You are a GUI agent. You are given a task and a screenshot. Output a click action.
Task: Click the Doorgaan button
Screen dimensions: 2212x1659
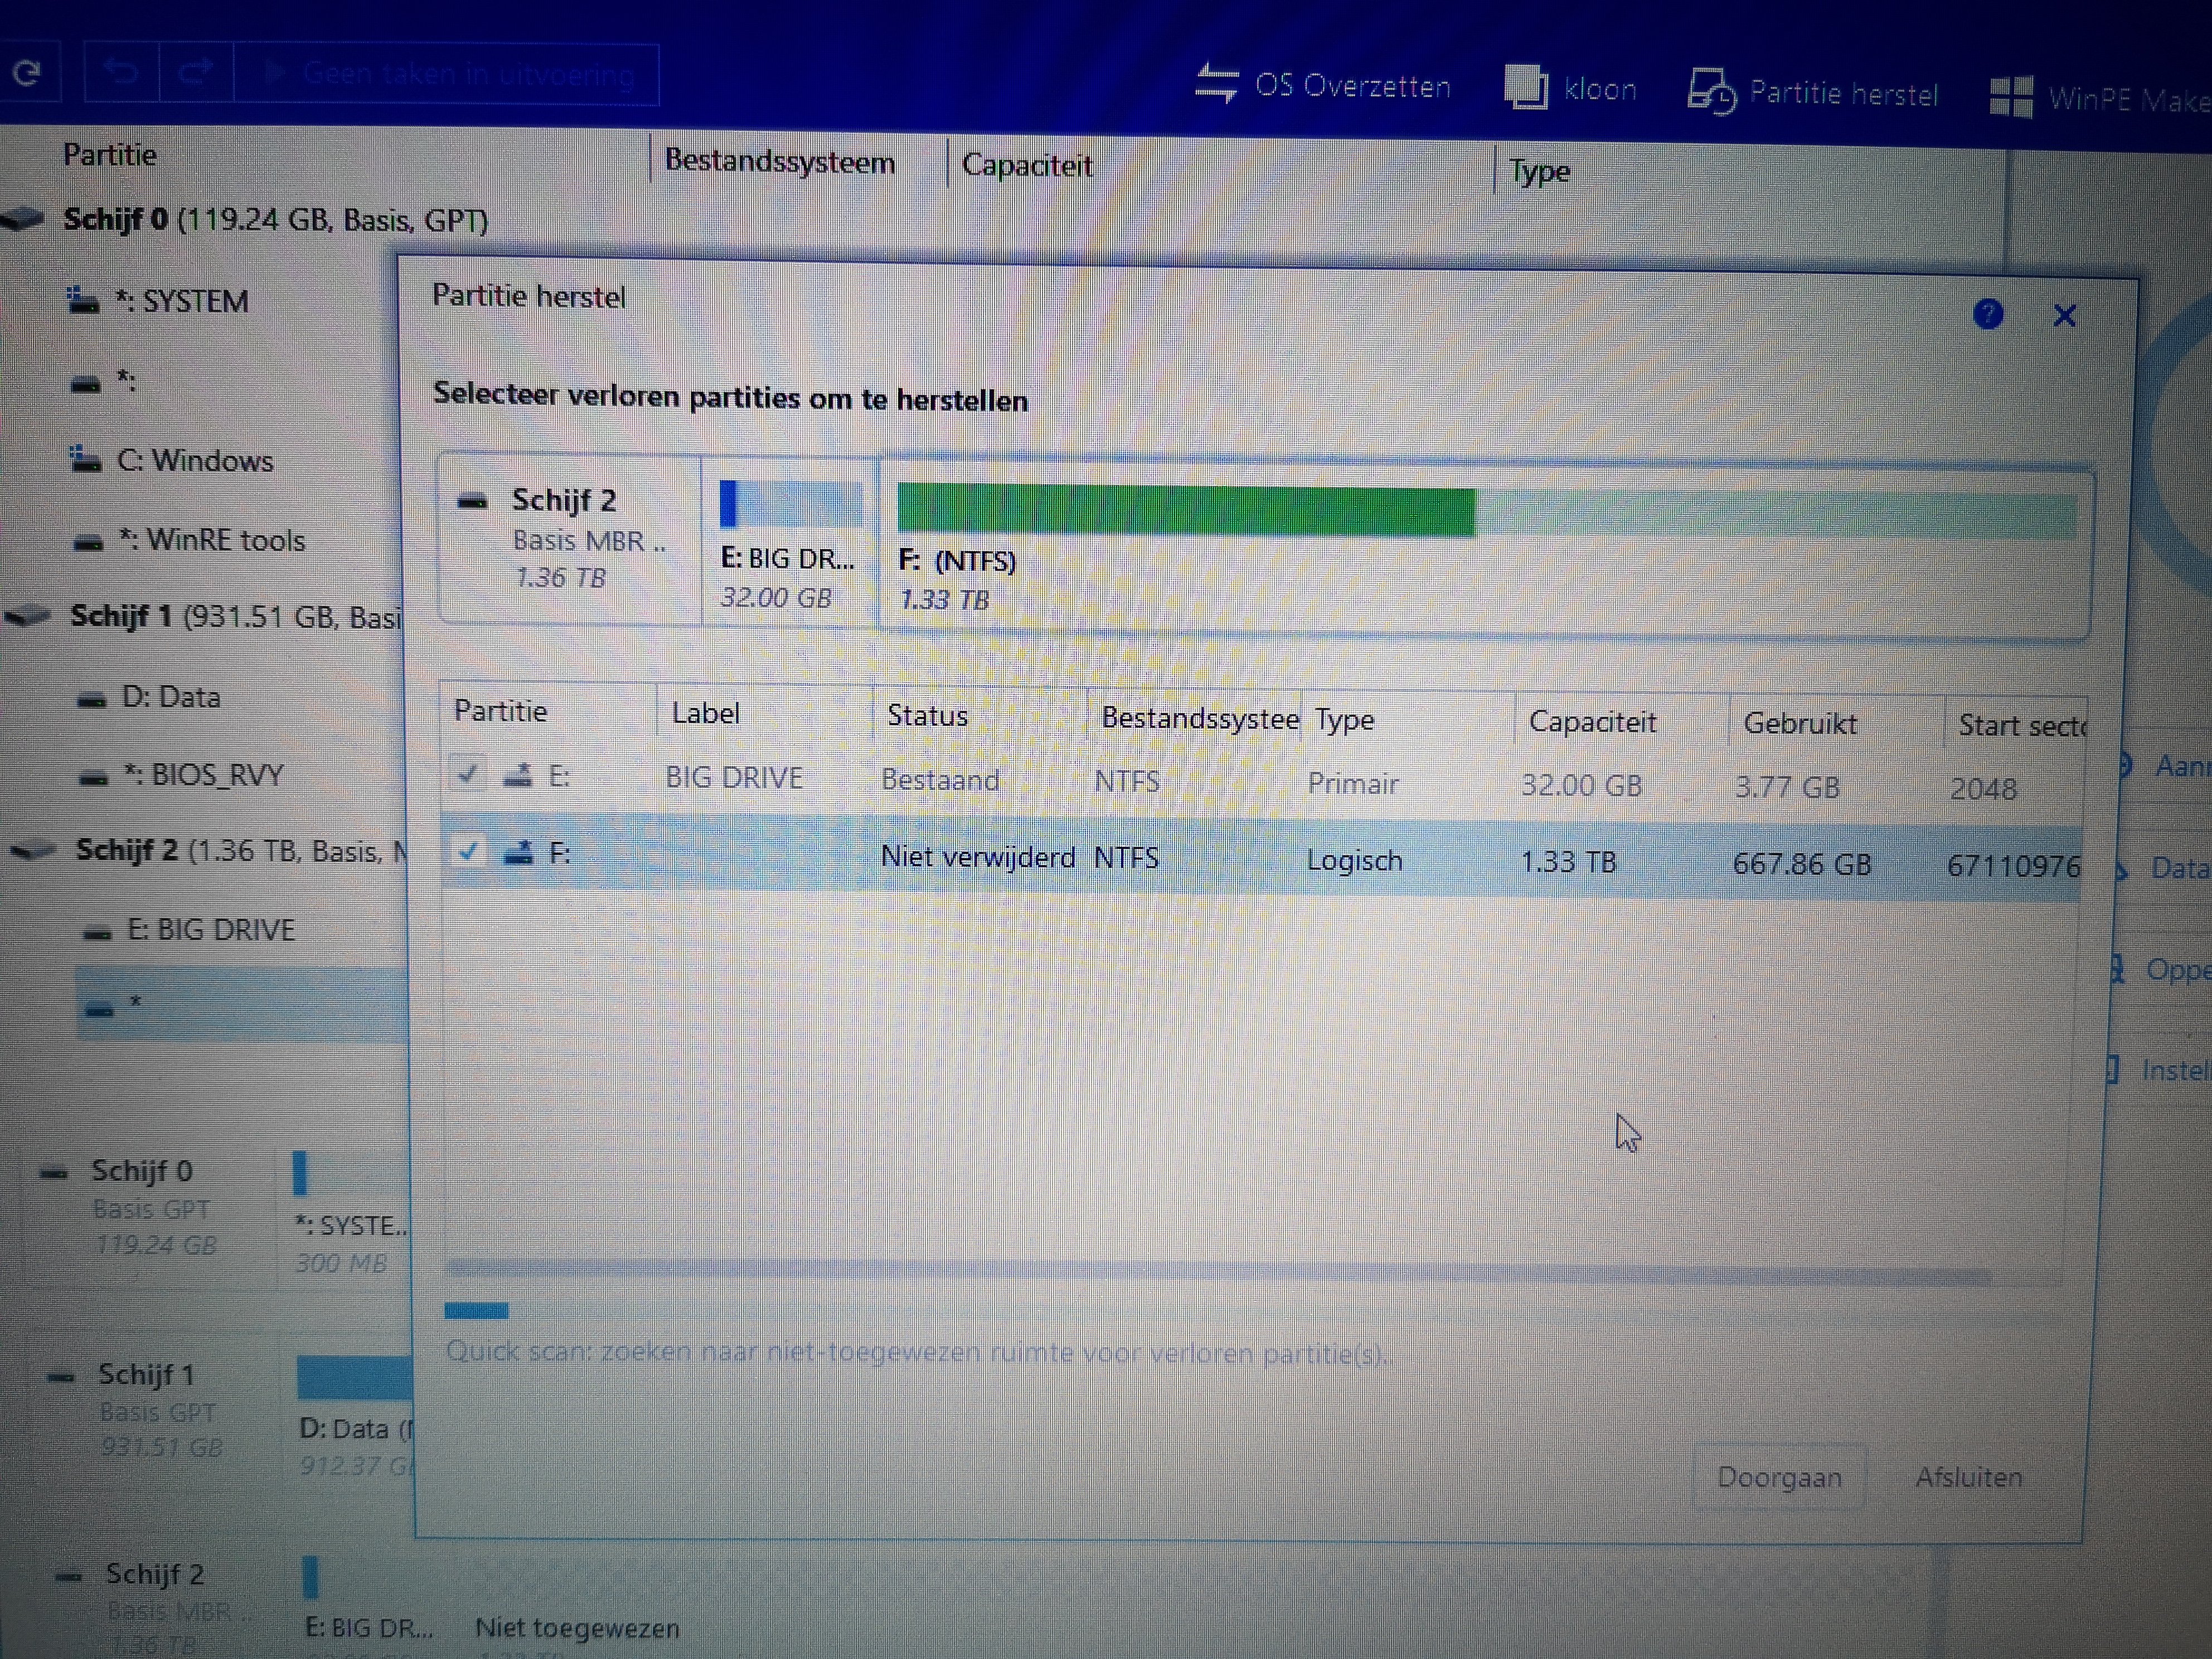(1779, 1477)
